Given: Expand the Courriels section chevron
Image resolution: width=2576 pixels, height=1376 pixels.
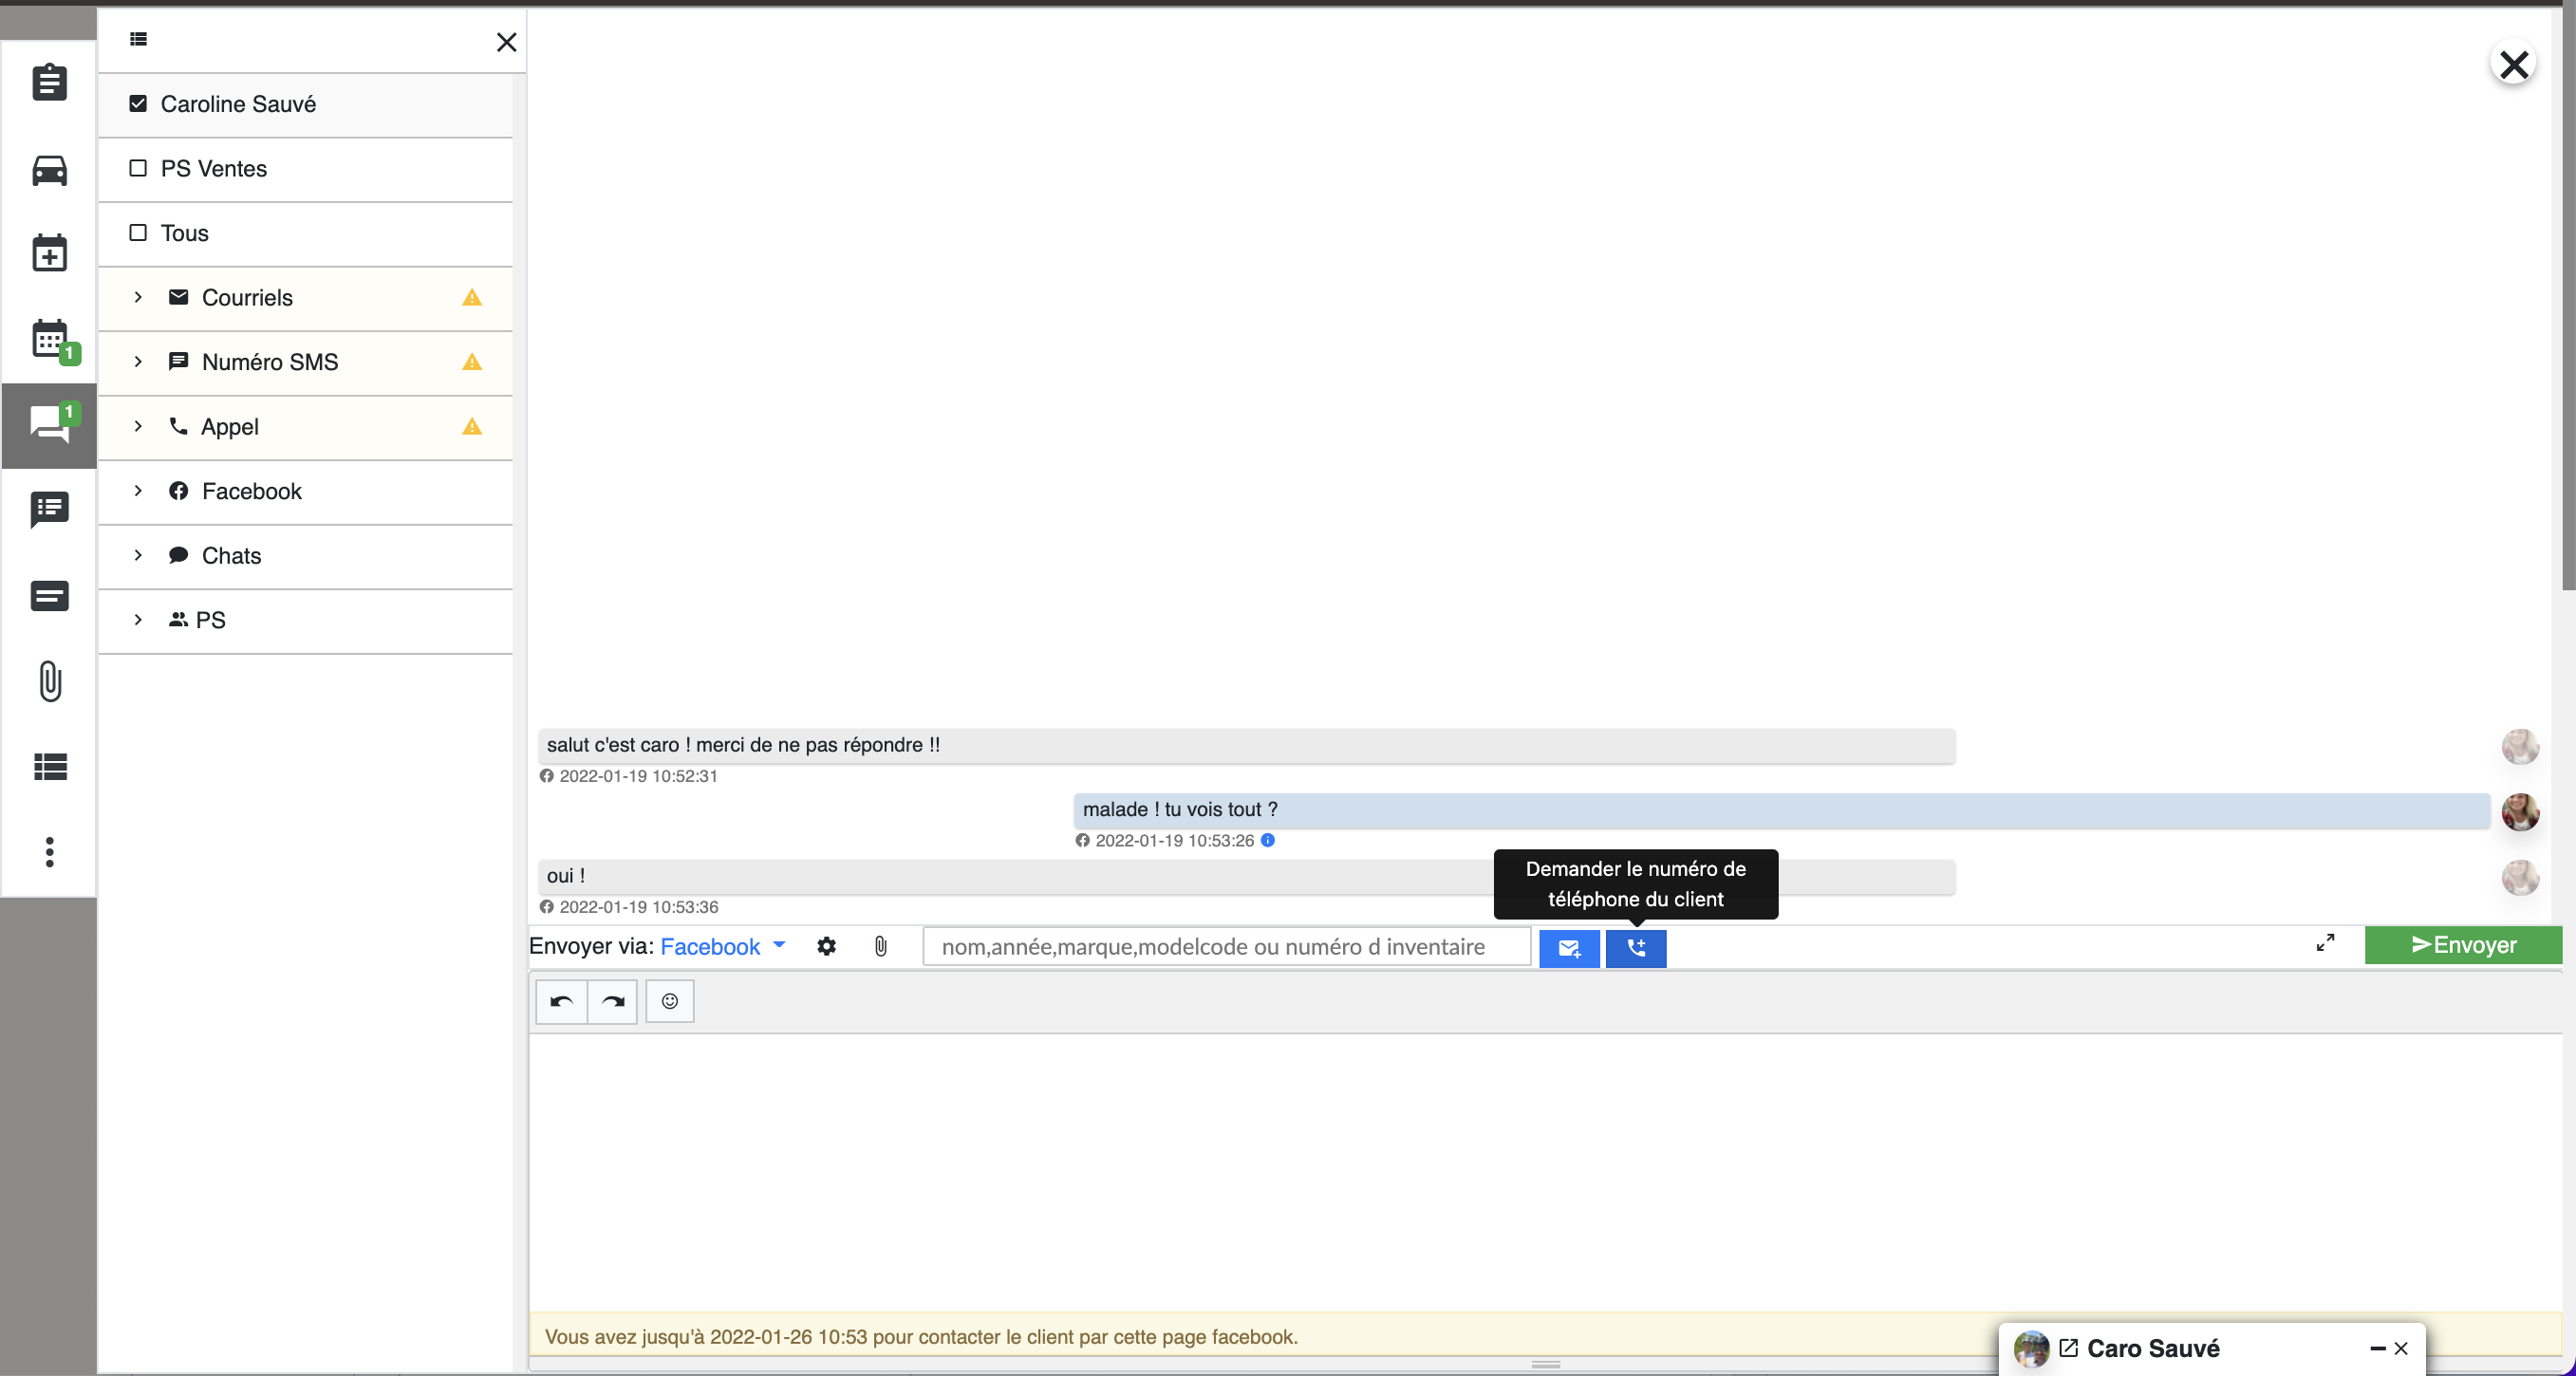Looking at the screenshot, I should click(x=138, y=297).
